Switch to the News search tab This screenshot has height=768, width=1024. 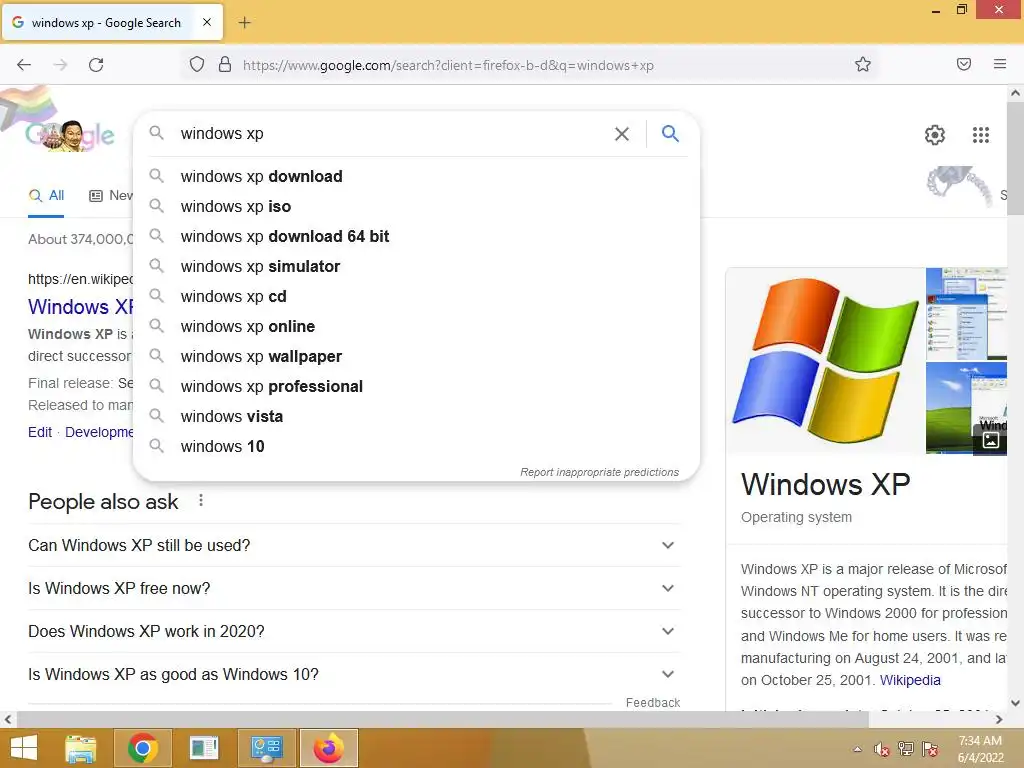tap(111, 195)
